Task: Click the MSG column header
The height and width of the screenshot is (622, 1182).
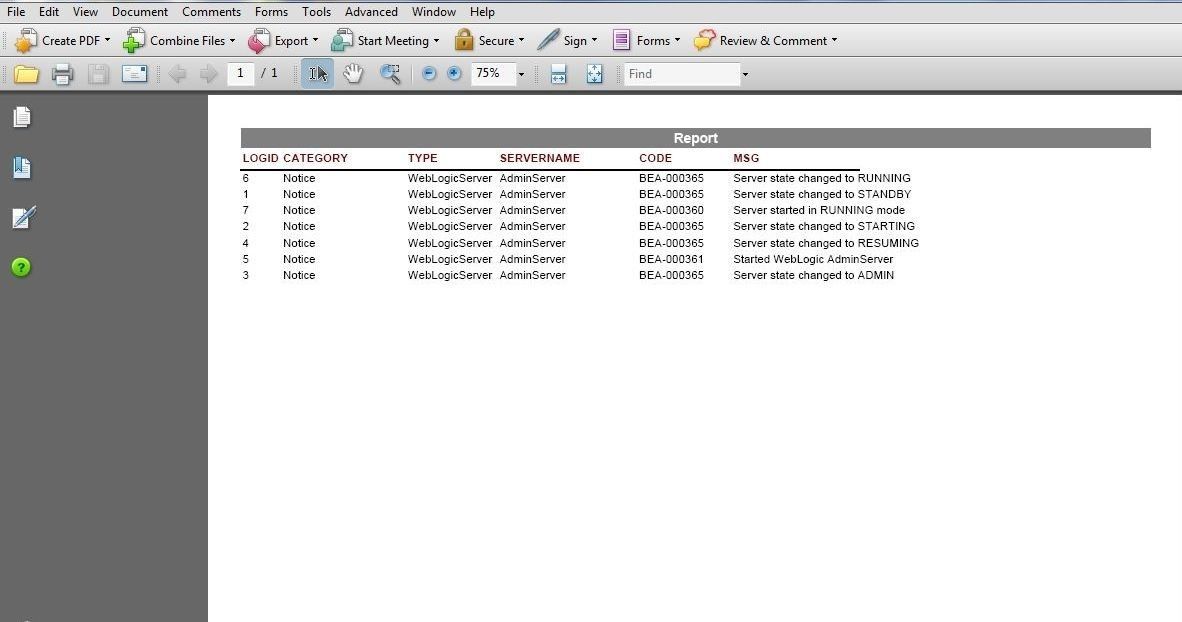Action: click(x=746, y=158)
